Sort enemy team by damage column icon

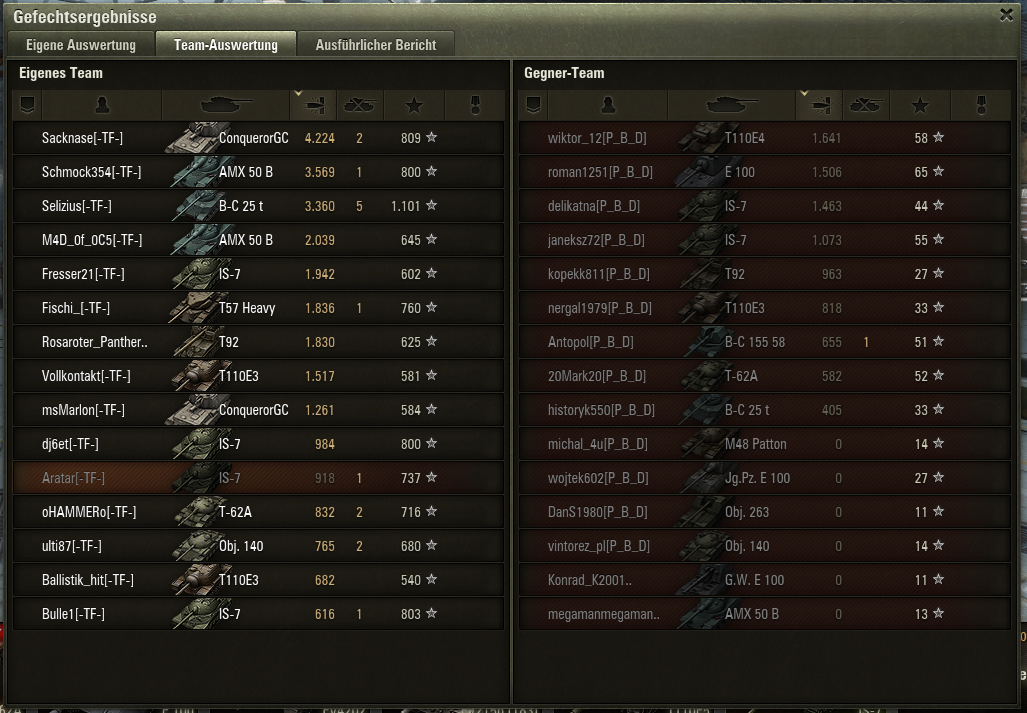click(x=819, y=105)
